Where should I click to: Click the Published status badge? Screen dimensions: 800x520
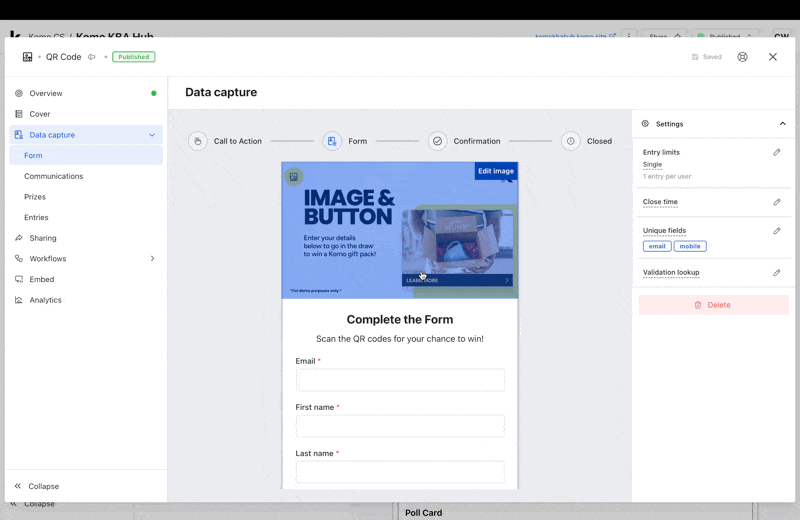[x=133, y=57]
